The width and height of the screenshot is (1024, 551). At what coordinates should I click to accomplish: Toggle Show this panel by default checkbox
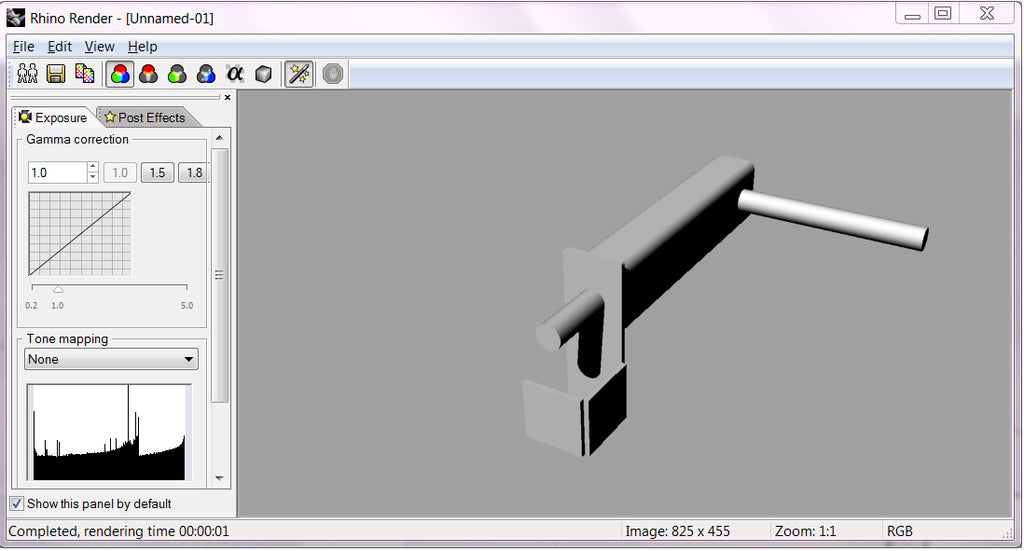tap(17, 504)
